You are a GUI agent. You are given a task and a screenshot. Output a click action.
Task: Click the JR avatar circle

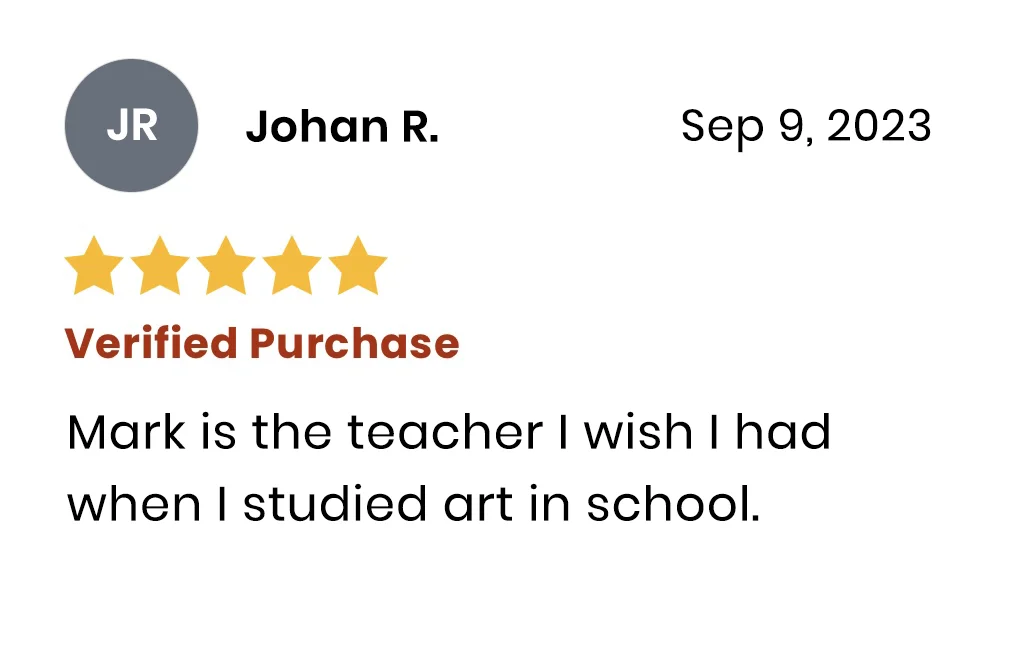point(131,126)
